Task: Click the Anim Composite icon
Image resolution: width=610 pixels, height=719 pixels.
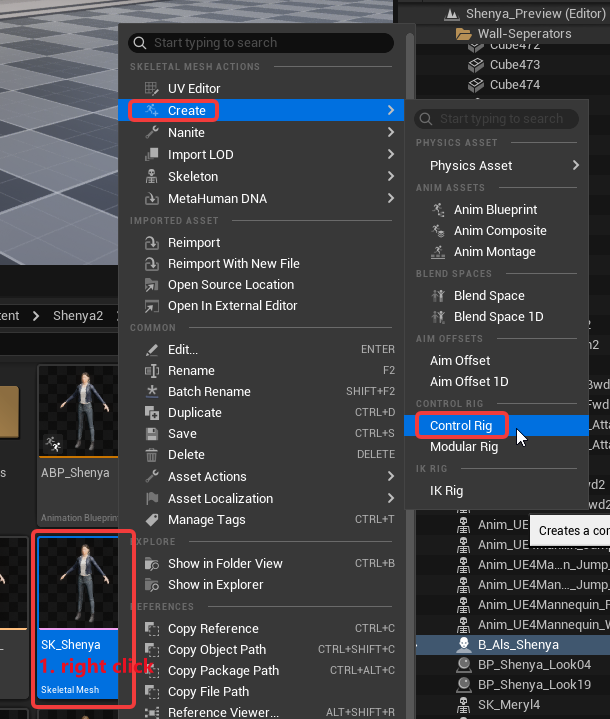Action: [x=438, y=231]
